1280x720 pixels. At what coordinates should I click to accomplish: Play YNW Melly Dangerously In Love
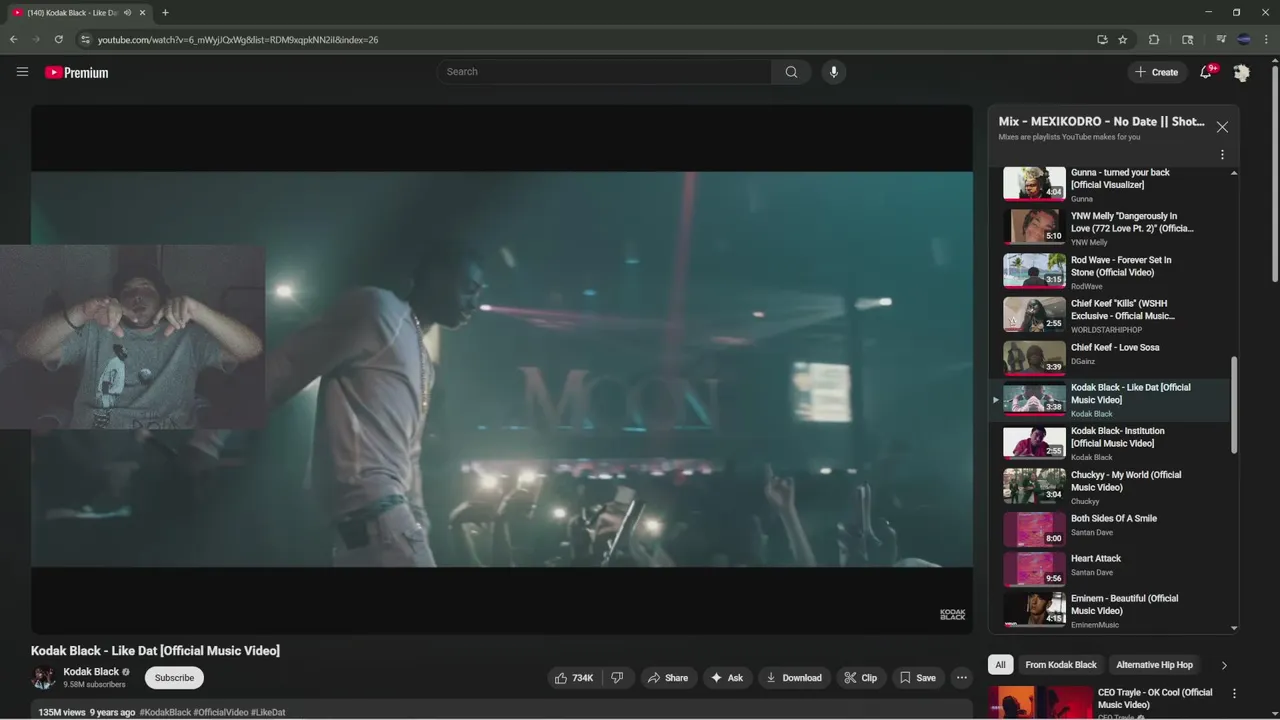pos(1109,228)
